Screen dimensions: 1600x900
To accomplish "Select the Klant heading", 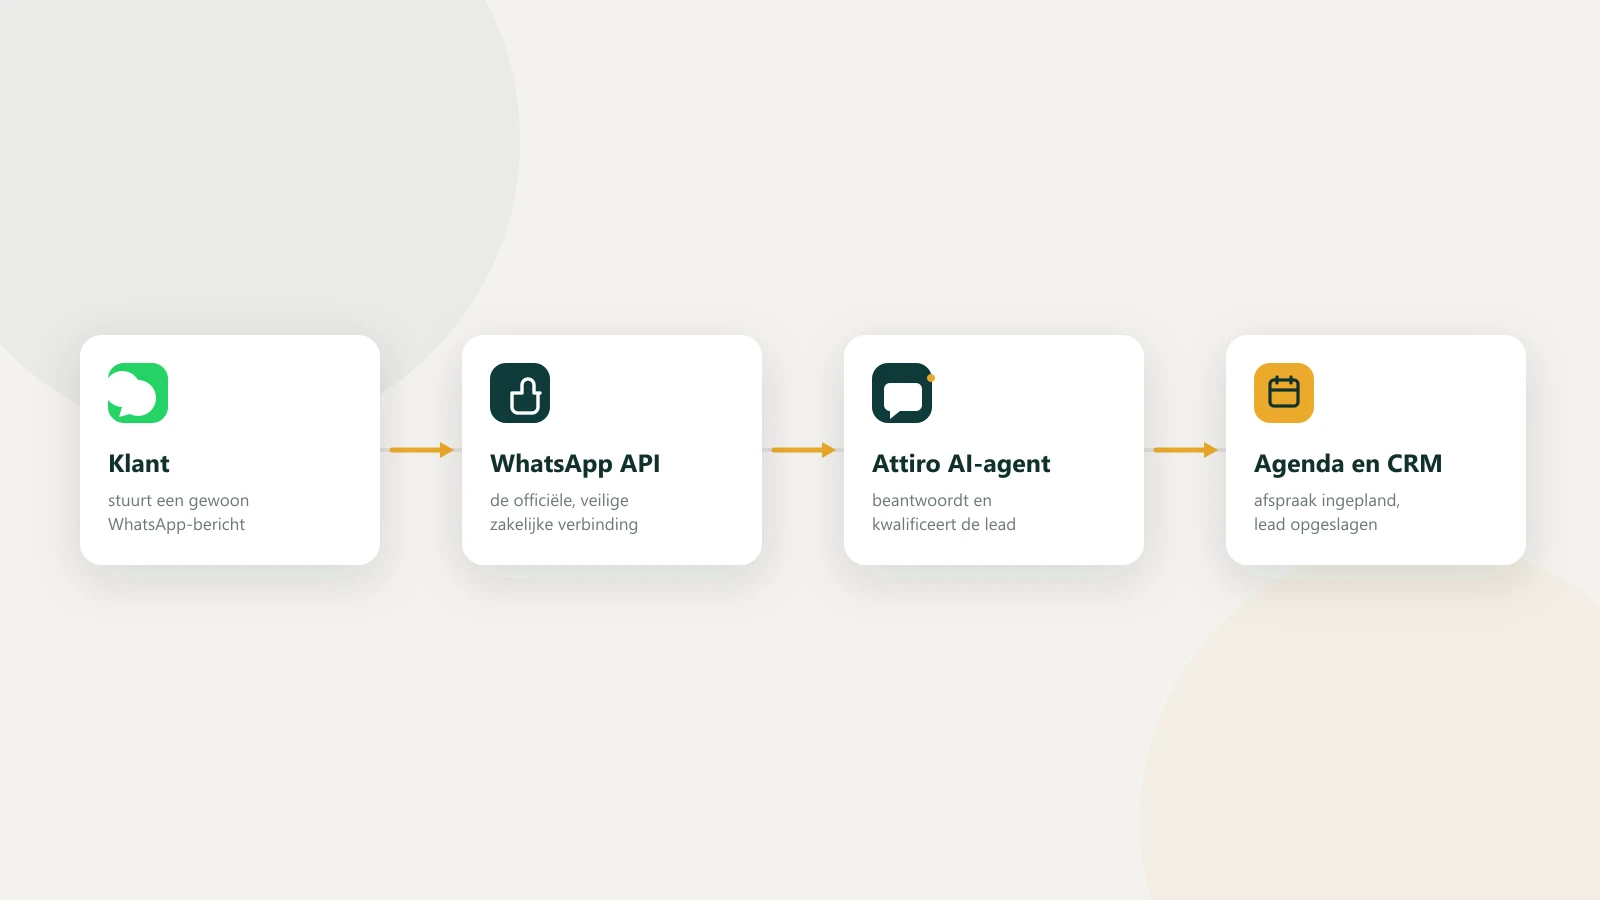I will [x=139, y=464].
